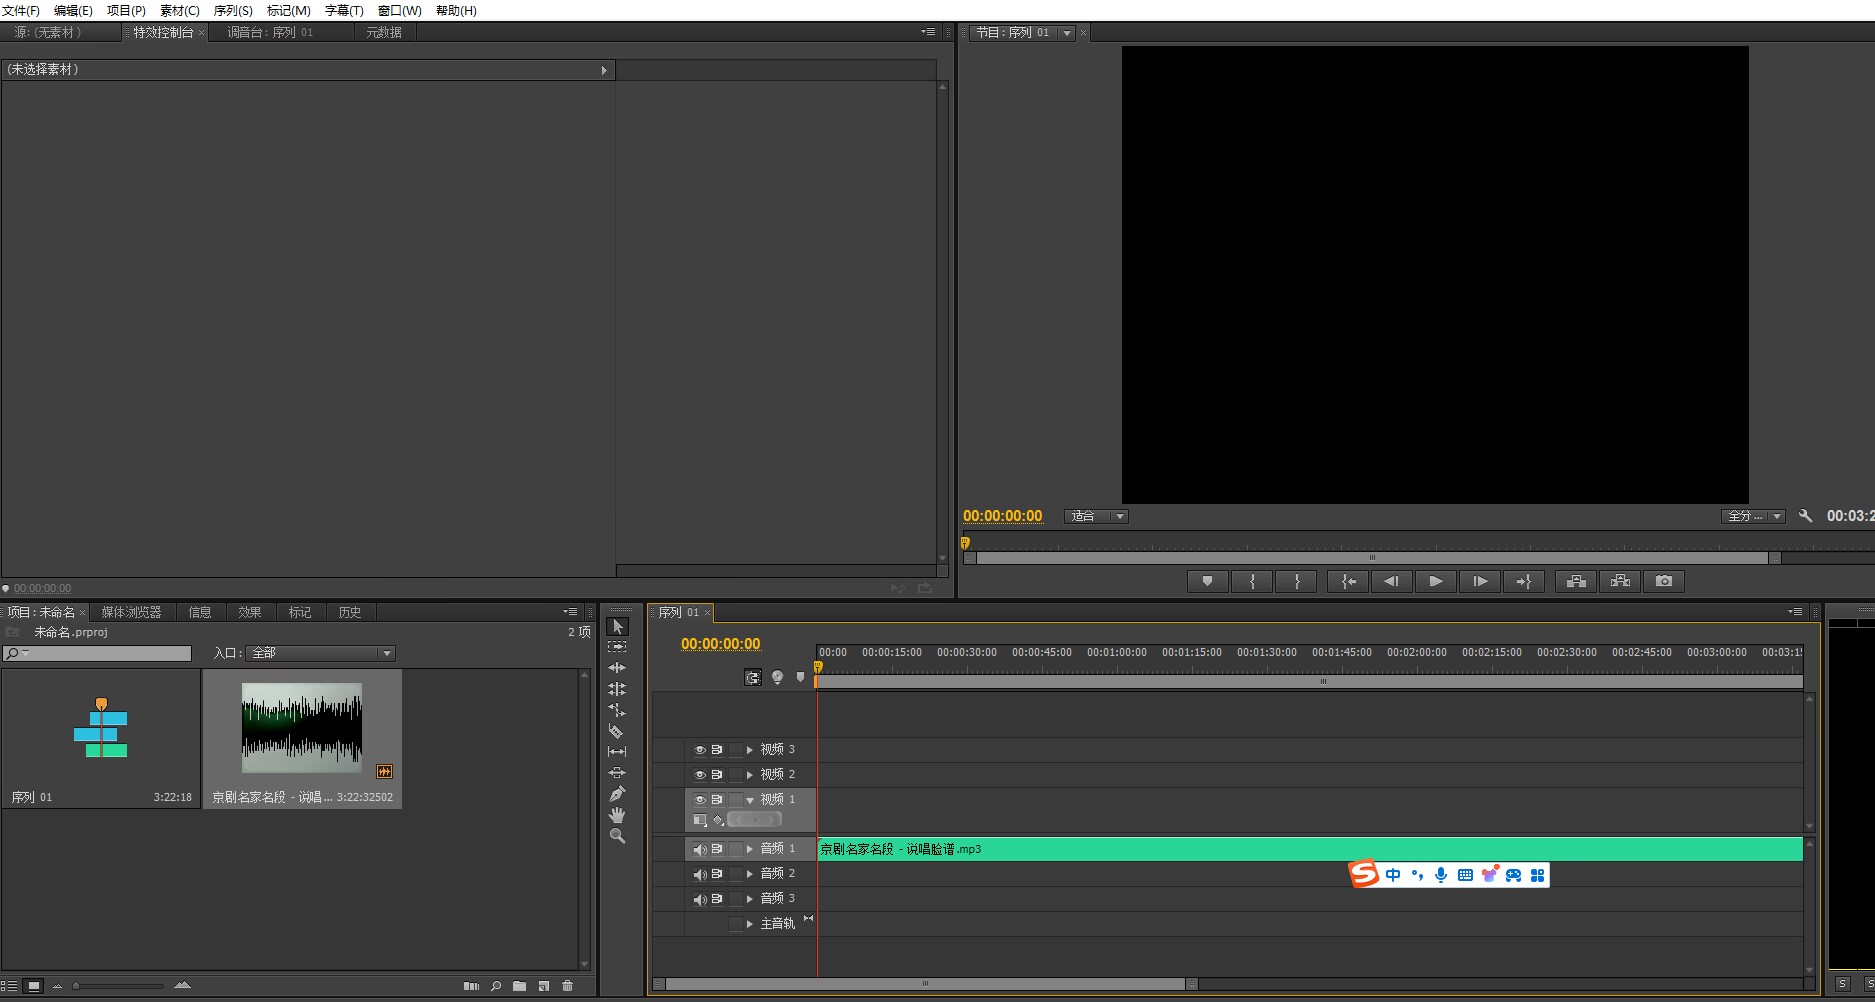The width and height of the screenshot is (1875, 1002).
Task: Expand the 视频 3 track
Action: tap(750, 750)
